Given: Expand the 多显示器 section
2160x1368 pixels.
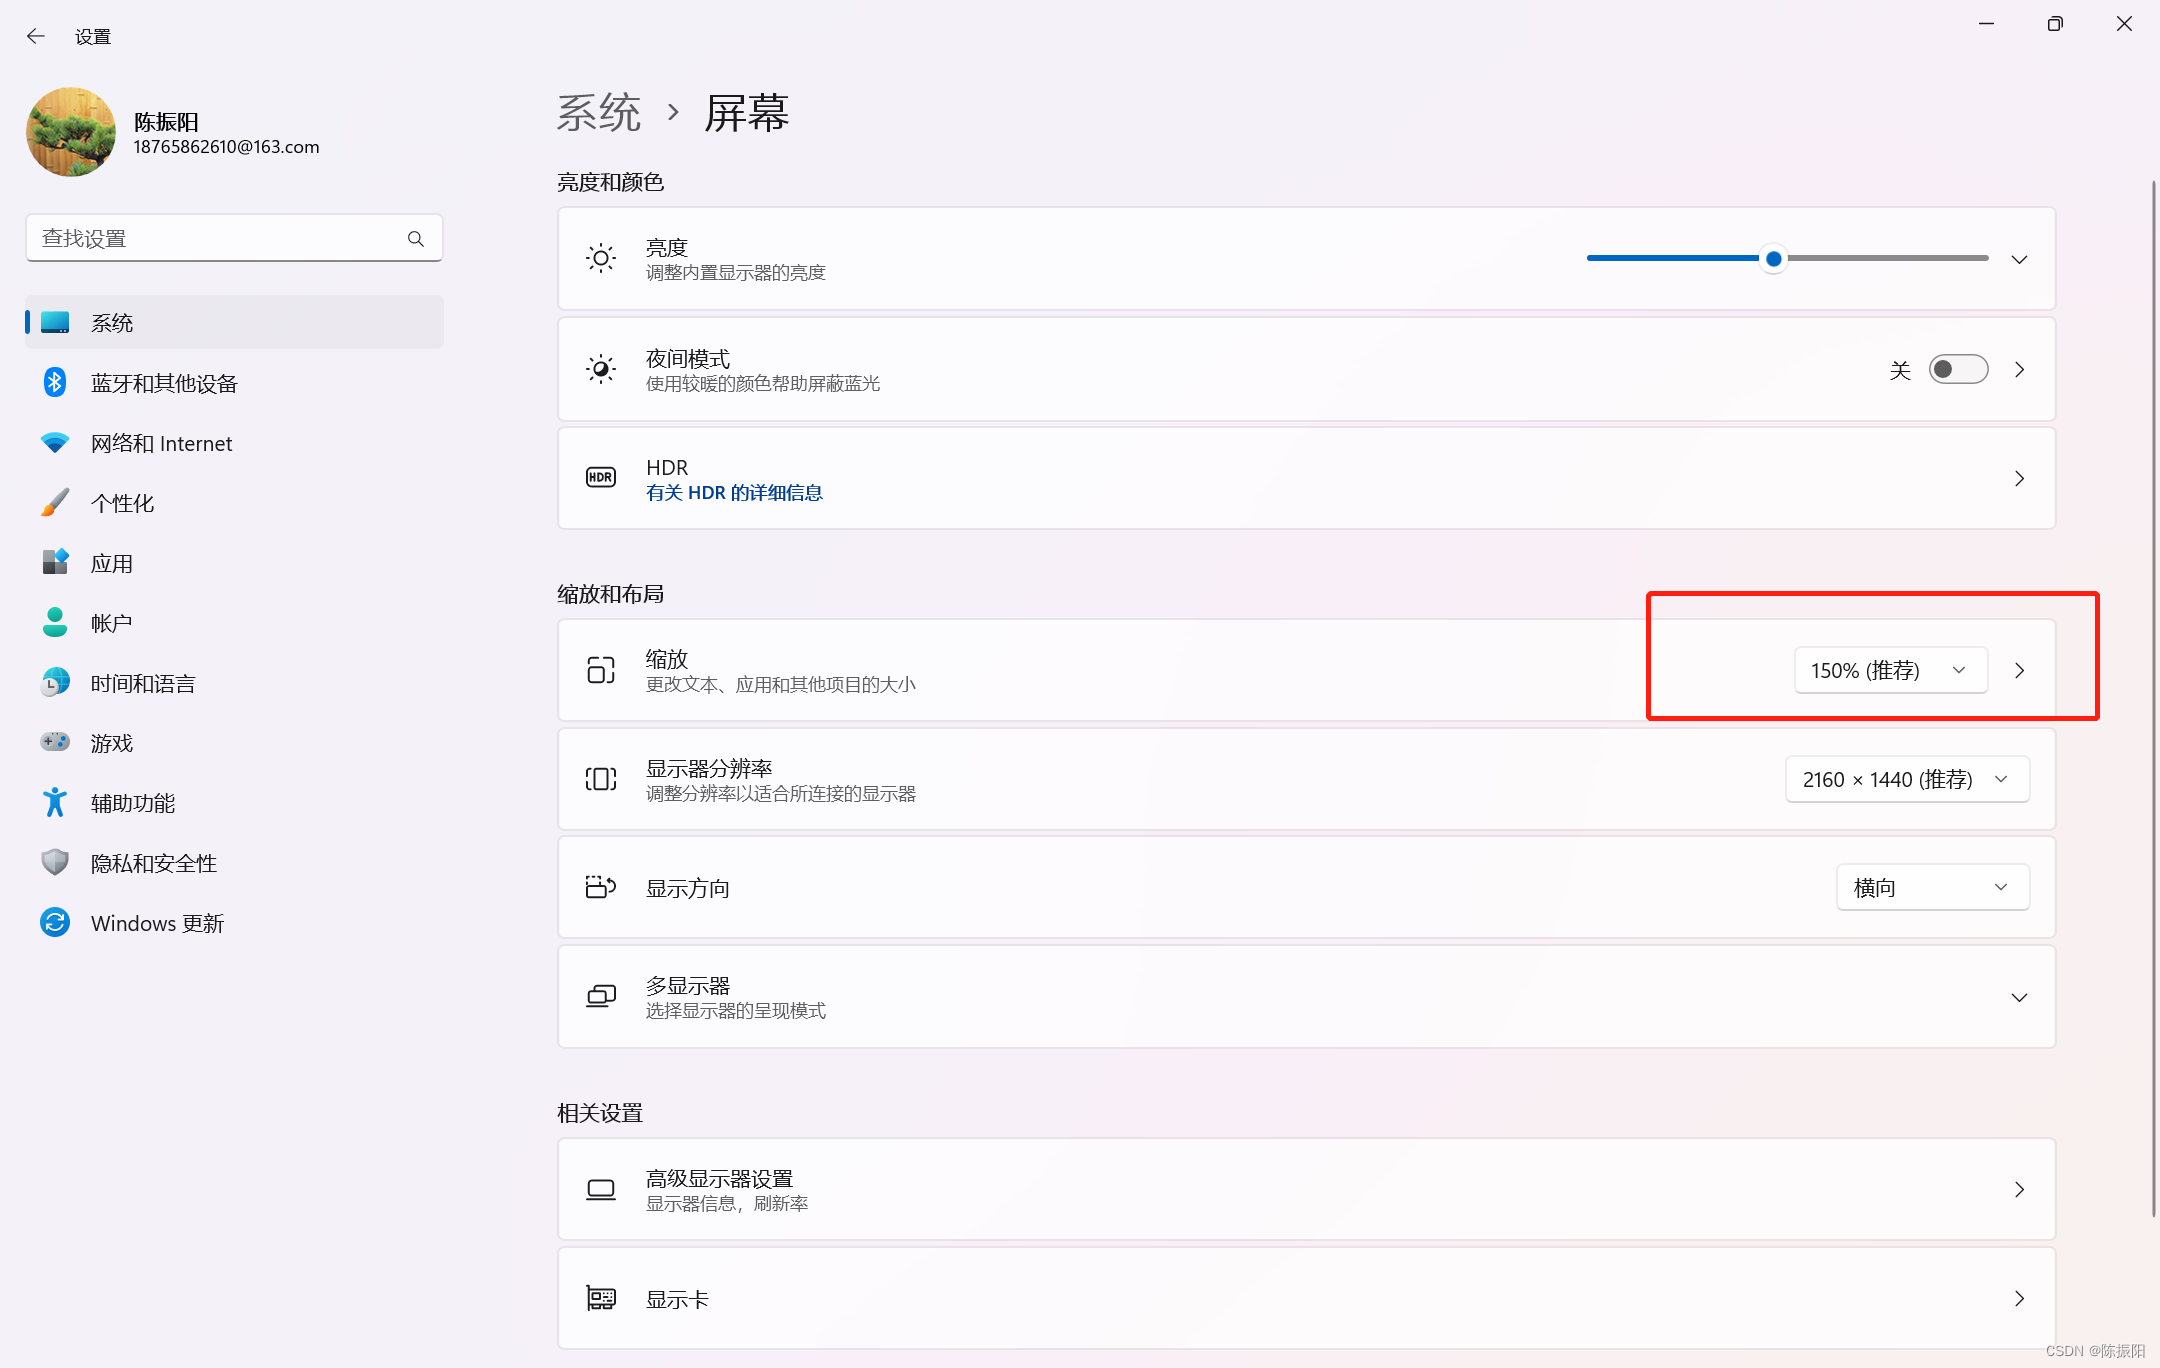Looking at the screenshot, I should pyautogui.click(x=2019, y=997).
